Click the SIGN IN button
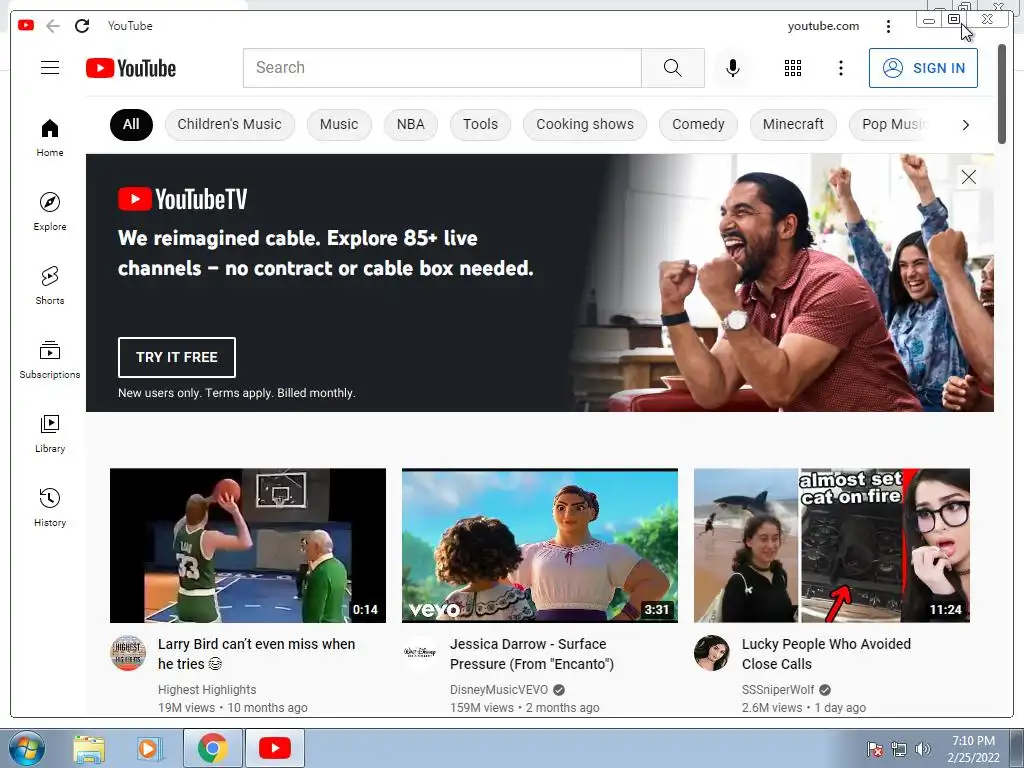The width and height of the screenshot is (1024, 768). [x=923, y=68]
